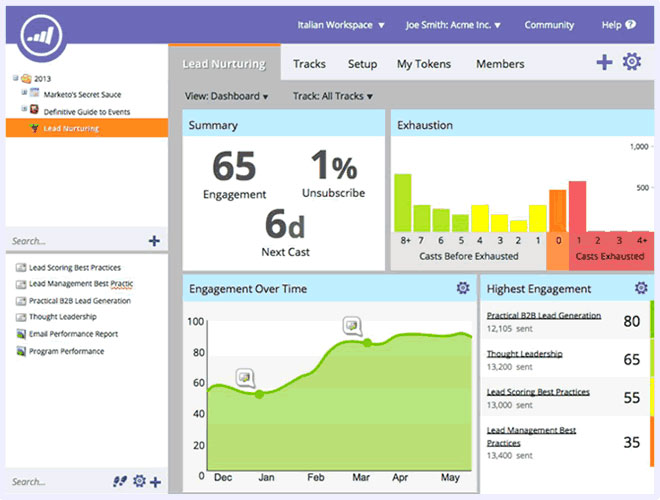This screenshot has width=660, height=500.
Task: Click the plus icon beside Members tab
Action: (604, 62)
